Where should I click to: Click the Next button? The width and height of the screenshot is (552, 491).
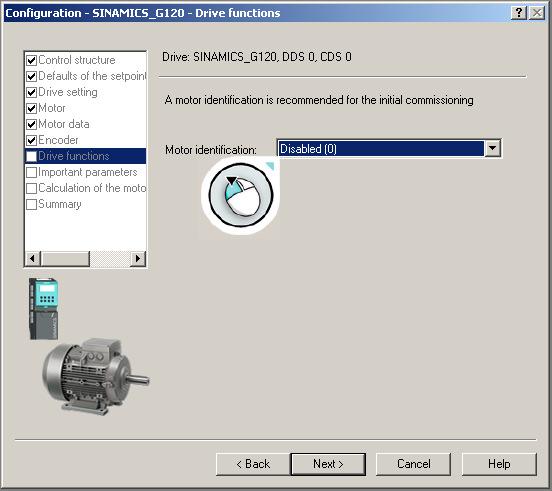(x=328, y=464)
